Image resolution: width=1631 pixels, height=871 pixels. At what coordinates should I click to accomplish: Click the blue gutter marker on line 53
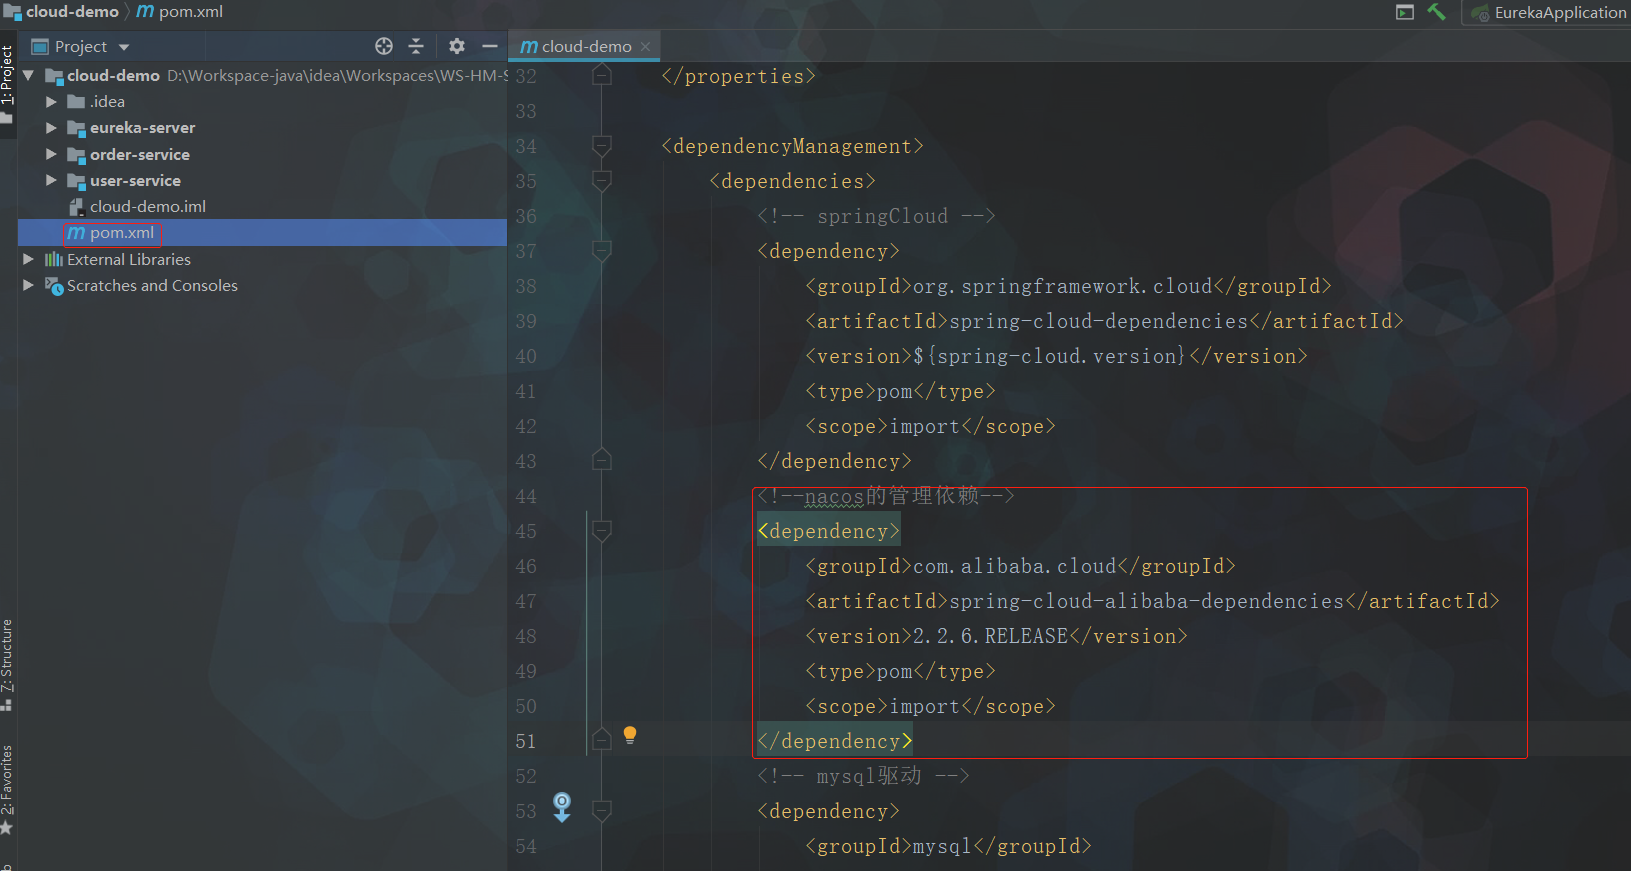(x=562, y=807)
